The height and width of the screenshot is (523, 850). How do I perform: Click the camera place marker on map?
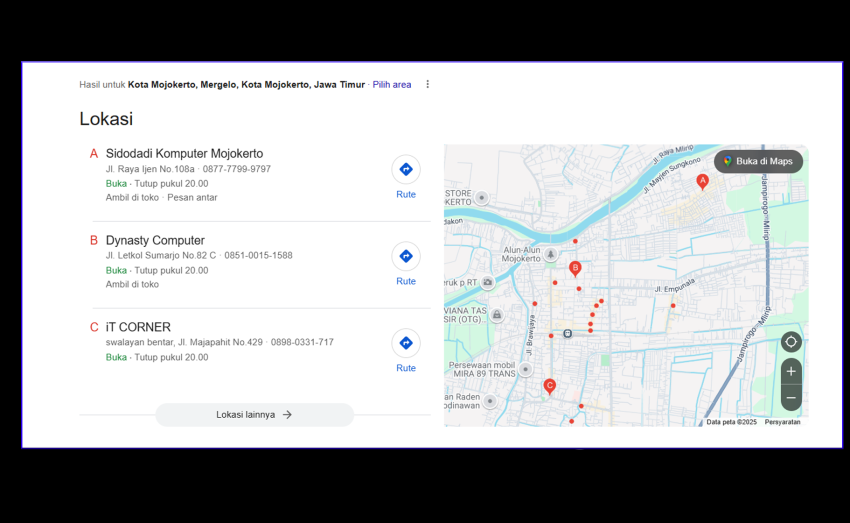488,282
